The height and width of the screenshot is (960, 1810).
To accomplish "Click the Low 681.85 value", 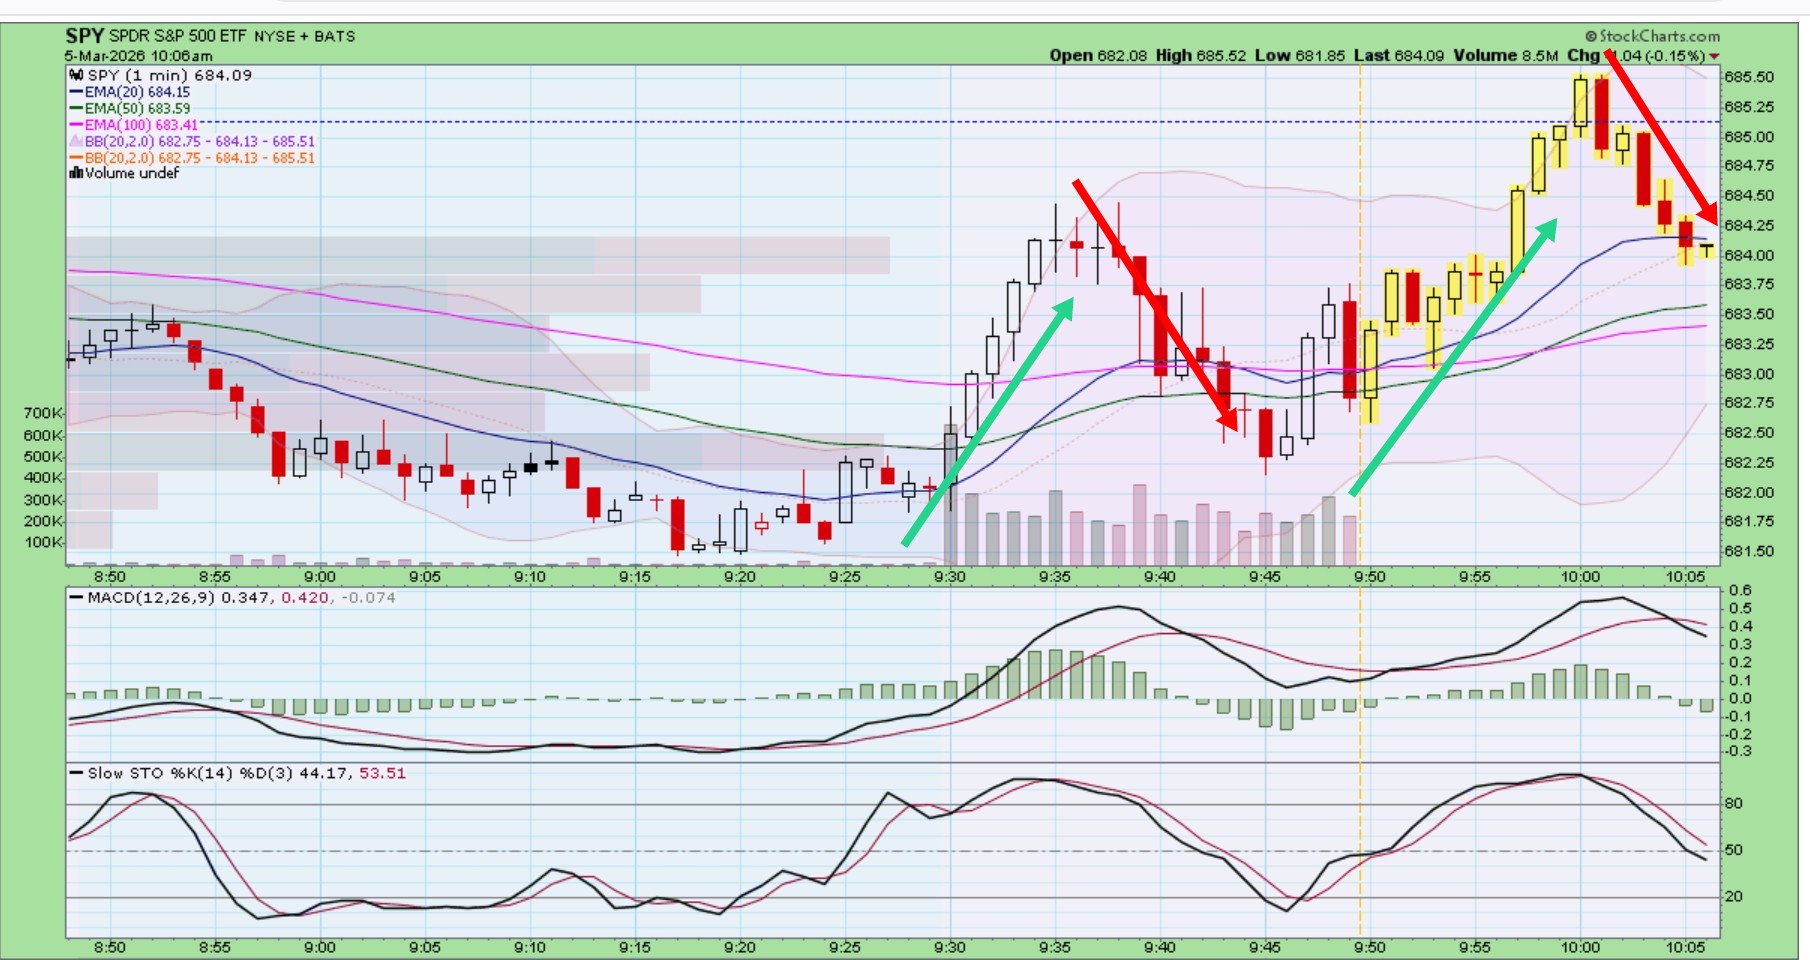I will (x=1300, y=56).
